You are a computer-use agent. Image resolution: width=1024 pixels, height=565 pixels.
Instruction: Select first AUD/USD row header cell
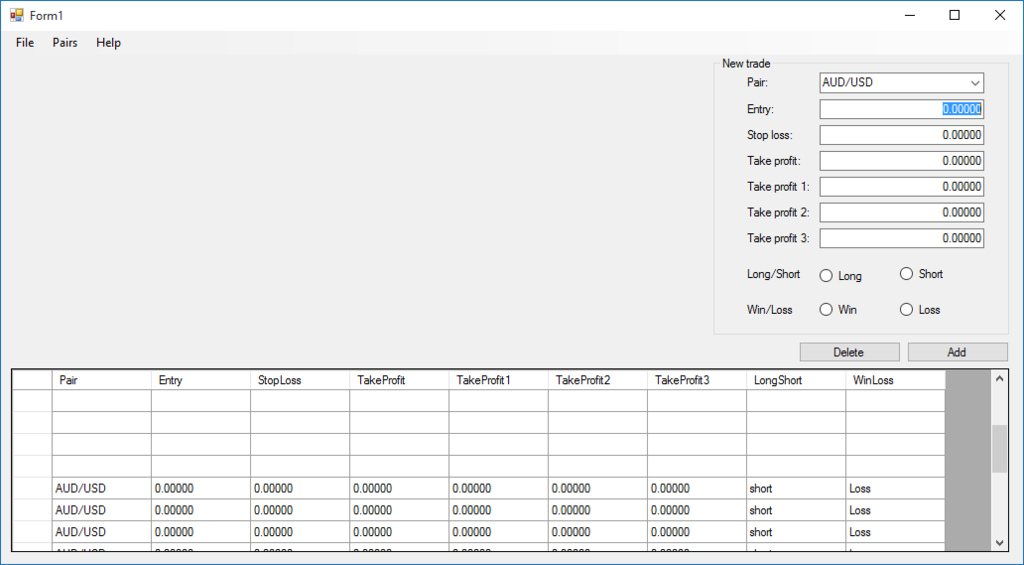[x=32, y=489]
